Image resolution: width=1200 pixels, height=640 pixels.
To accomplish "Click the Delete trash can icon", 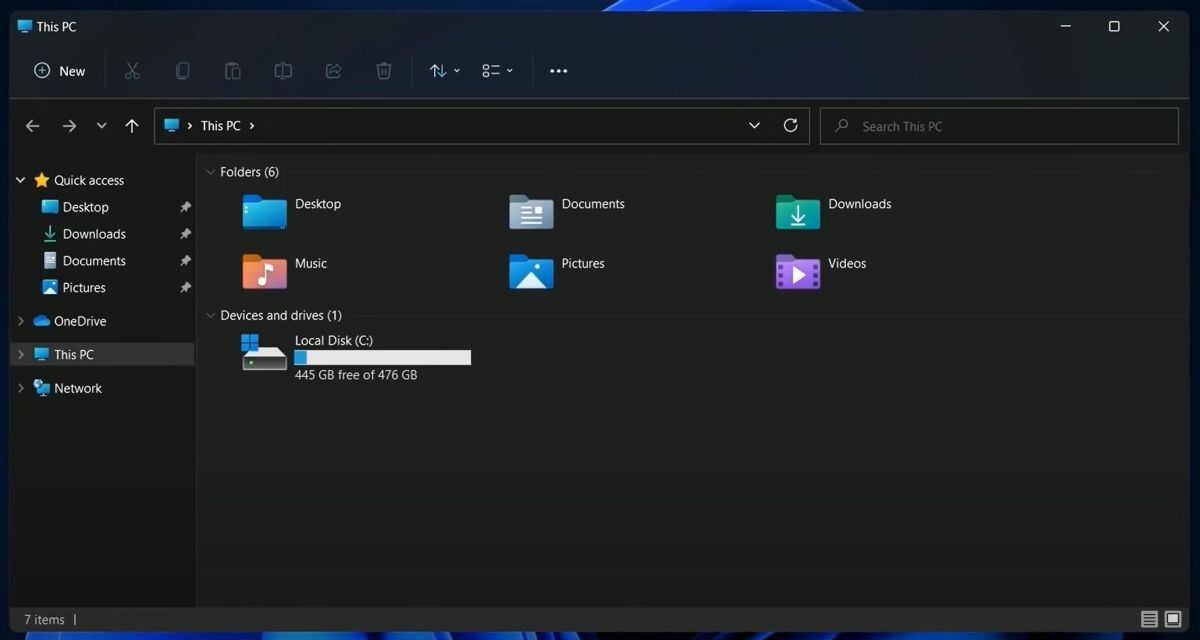I will [x=384, y=71].
